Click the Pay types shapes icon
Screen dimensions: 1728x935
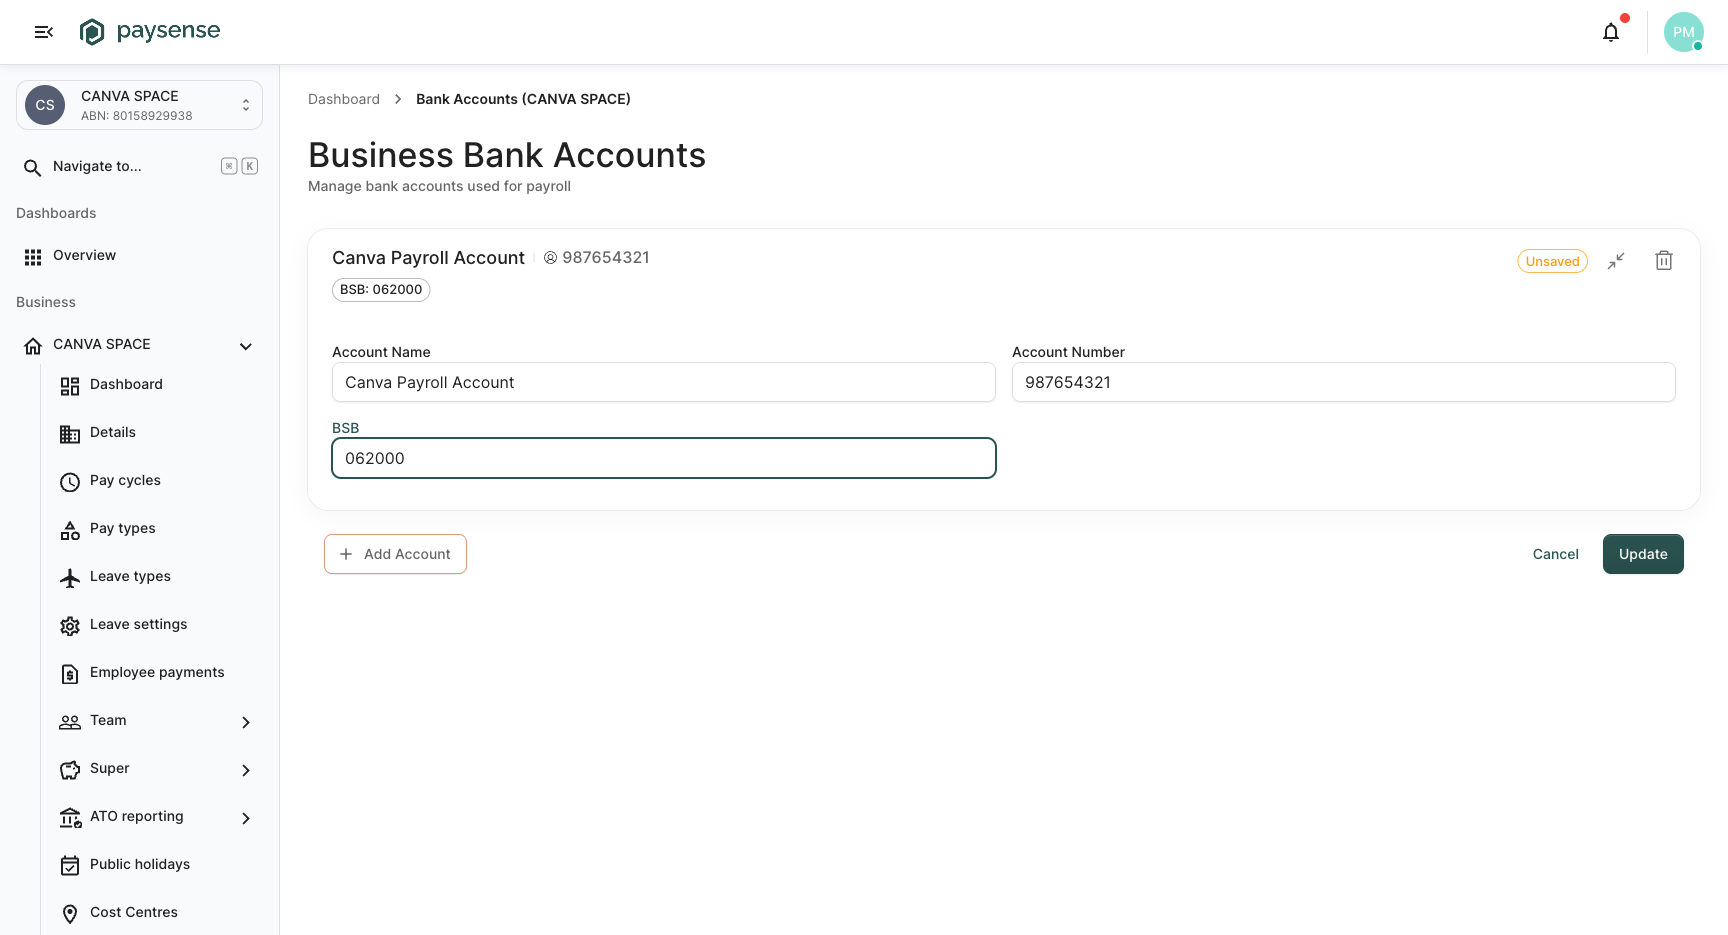(x=70, y=530)
